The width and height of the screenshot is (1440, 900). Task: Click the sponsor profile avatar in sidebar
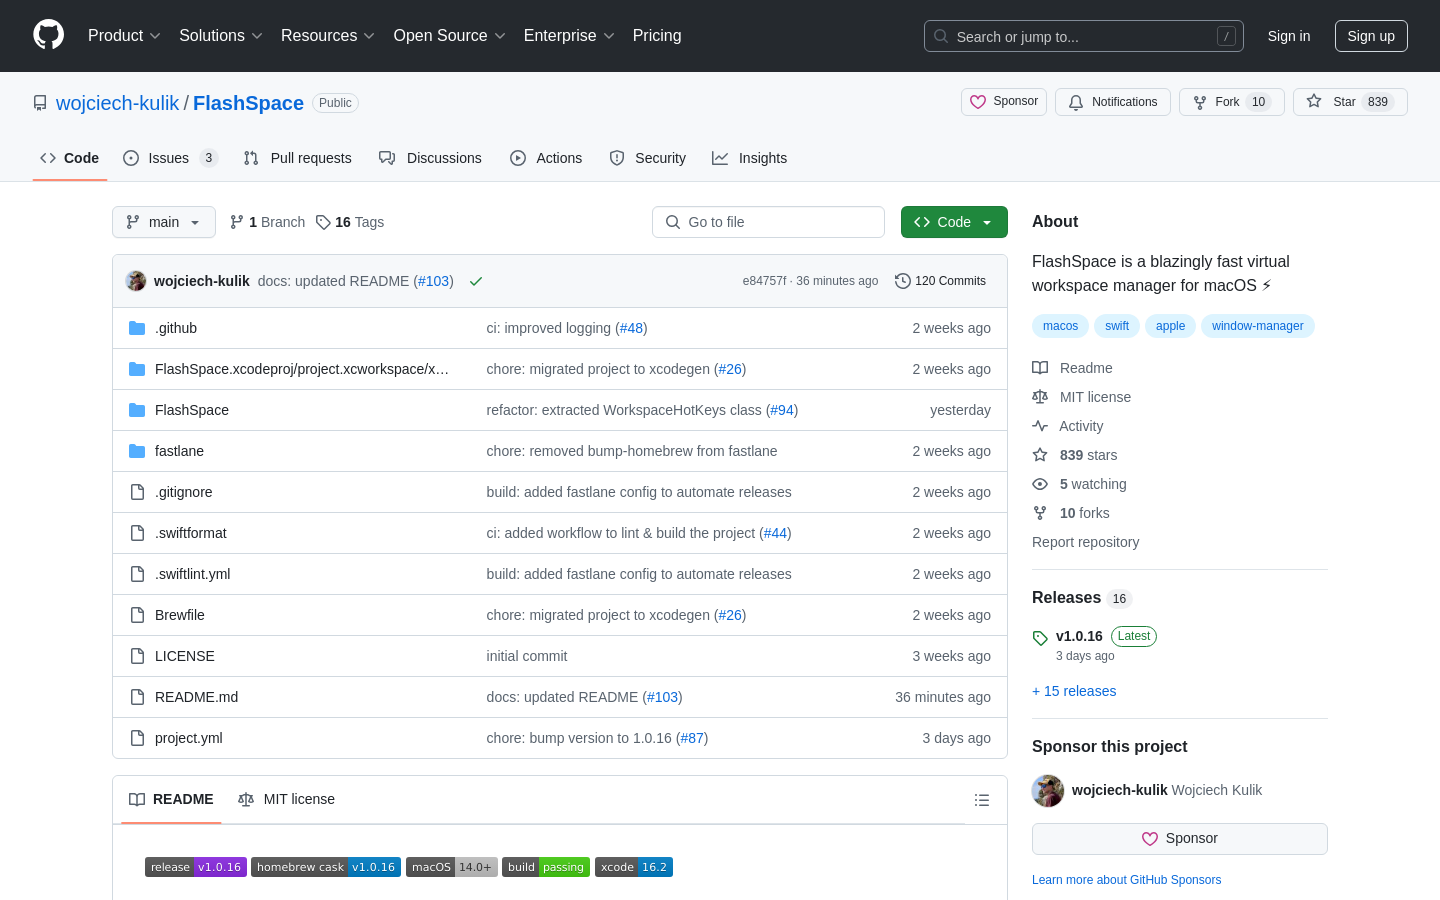(x=1048, y=790)
